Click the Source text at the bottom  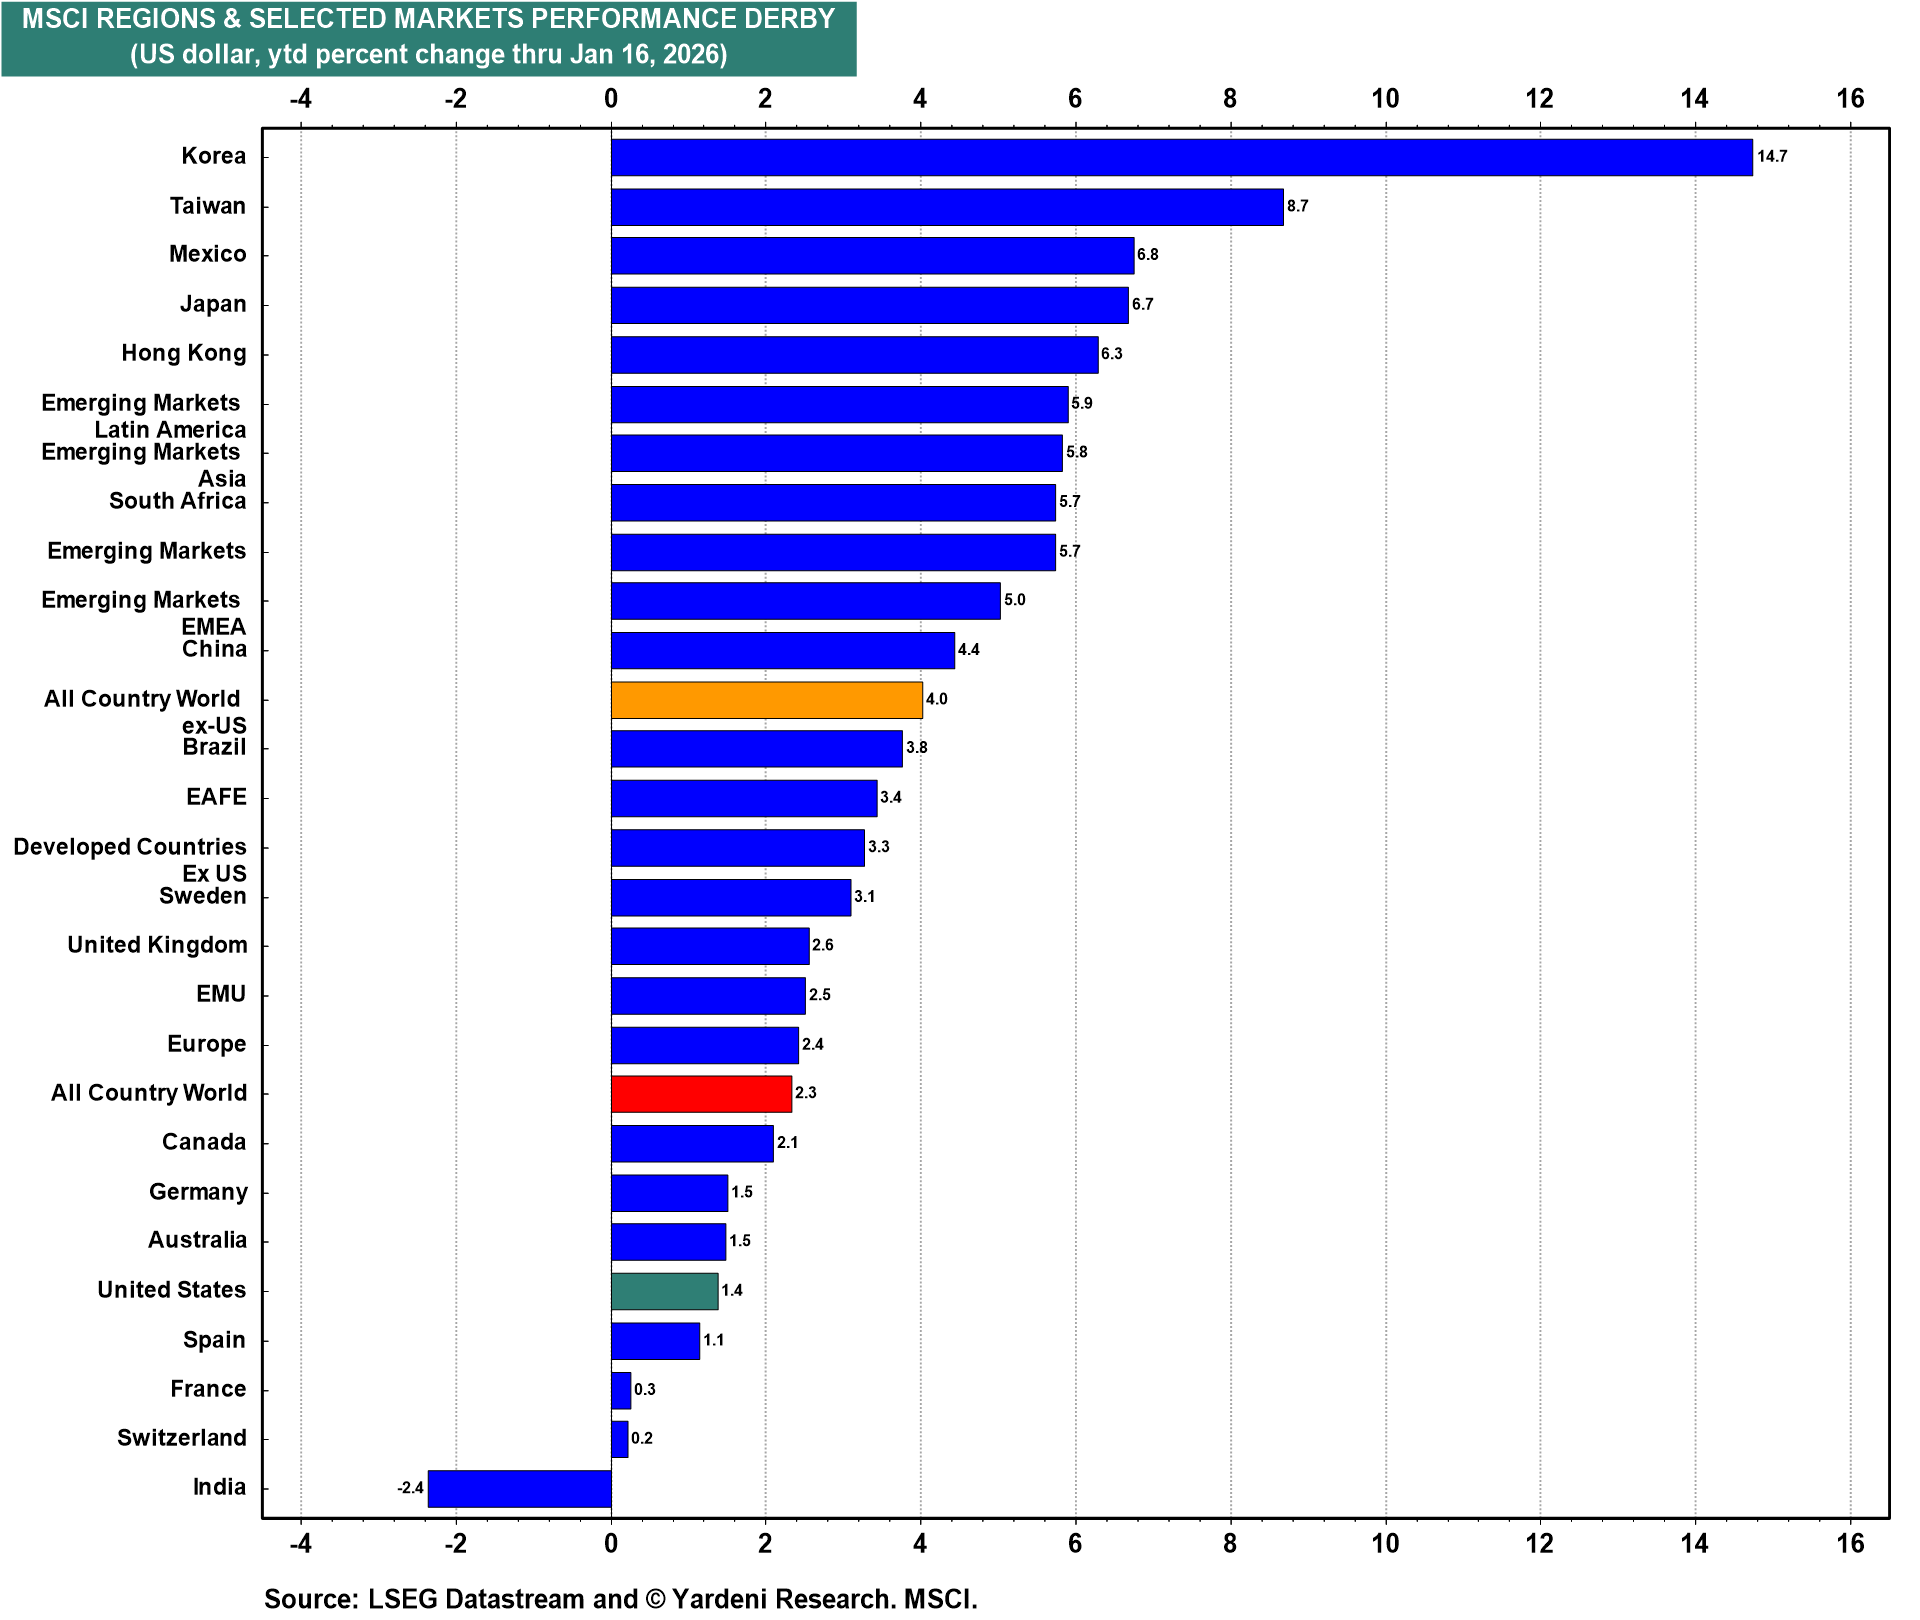point(620,1598)
